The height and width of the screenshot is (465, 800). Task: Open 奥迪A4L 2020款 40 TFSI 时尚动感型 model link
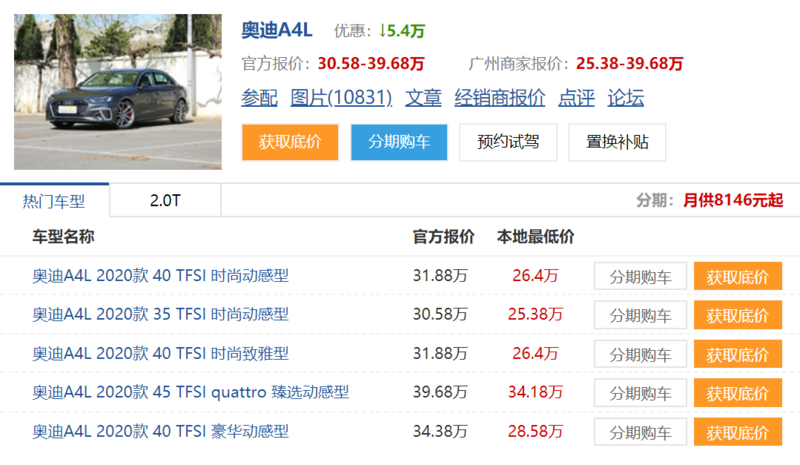coord(161,276)
